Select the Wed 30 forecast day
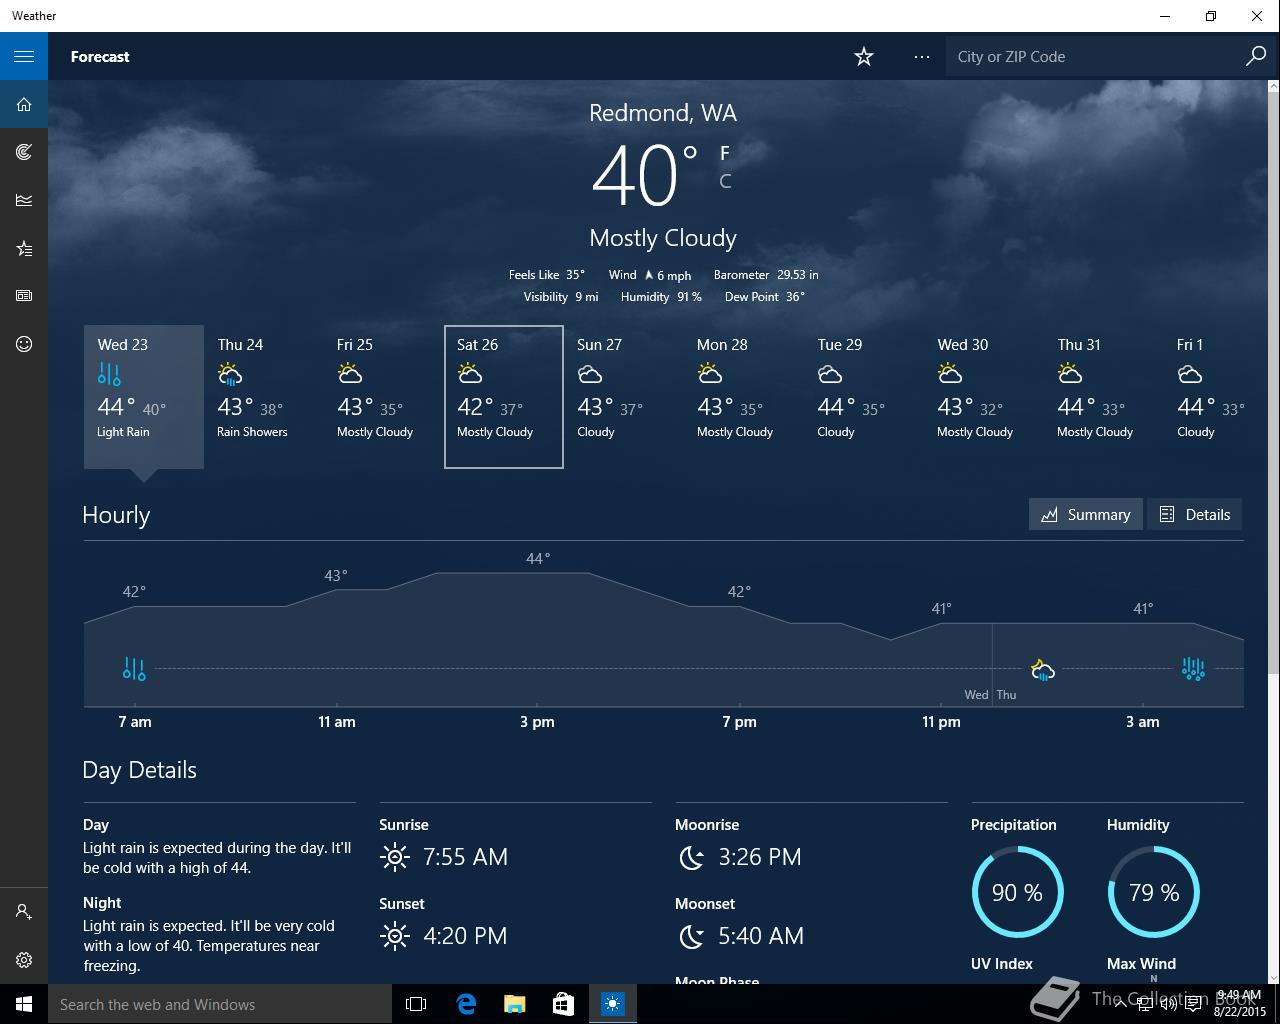This screenshot has width=1280, height=1024. pos(984,396)
